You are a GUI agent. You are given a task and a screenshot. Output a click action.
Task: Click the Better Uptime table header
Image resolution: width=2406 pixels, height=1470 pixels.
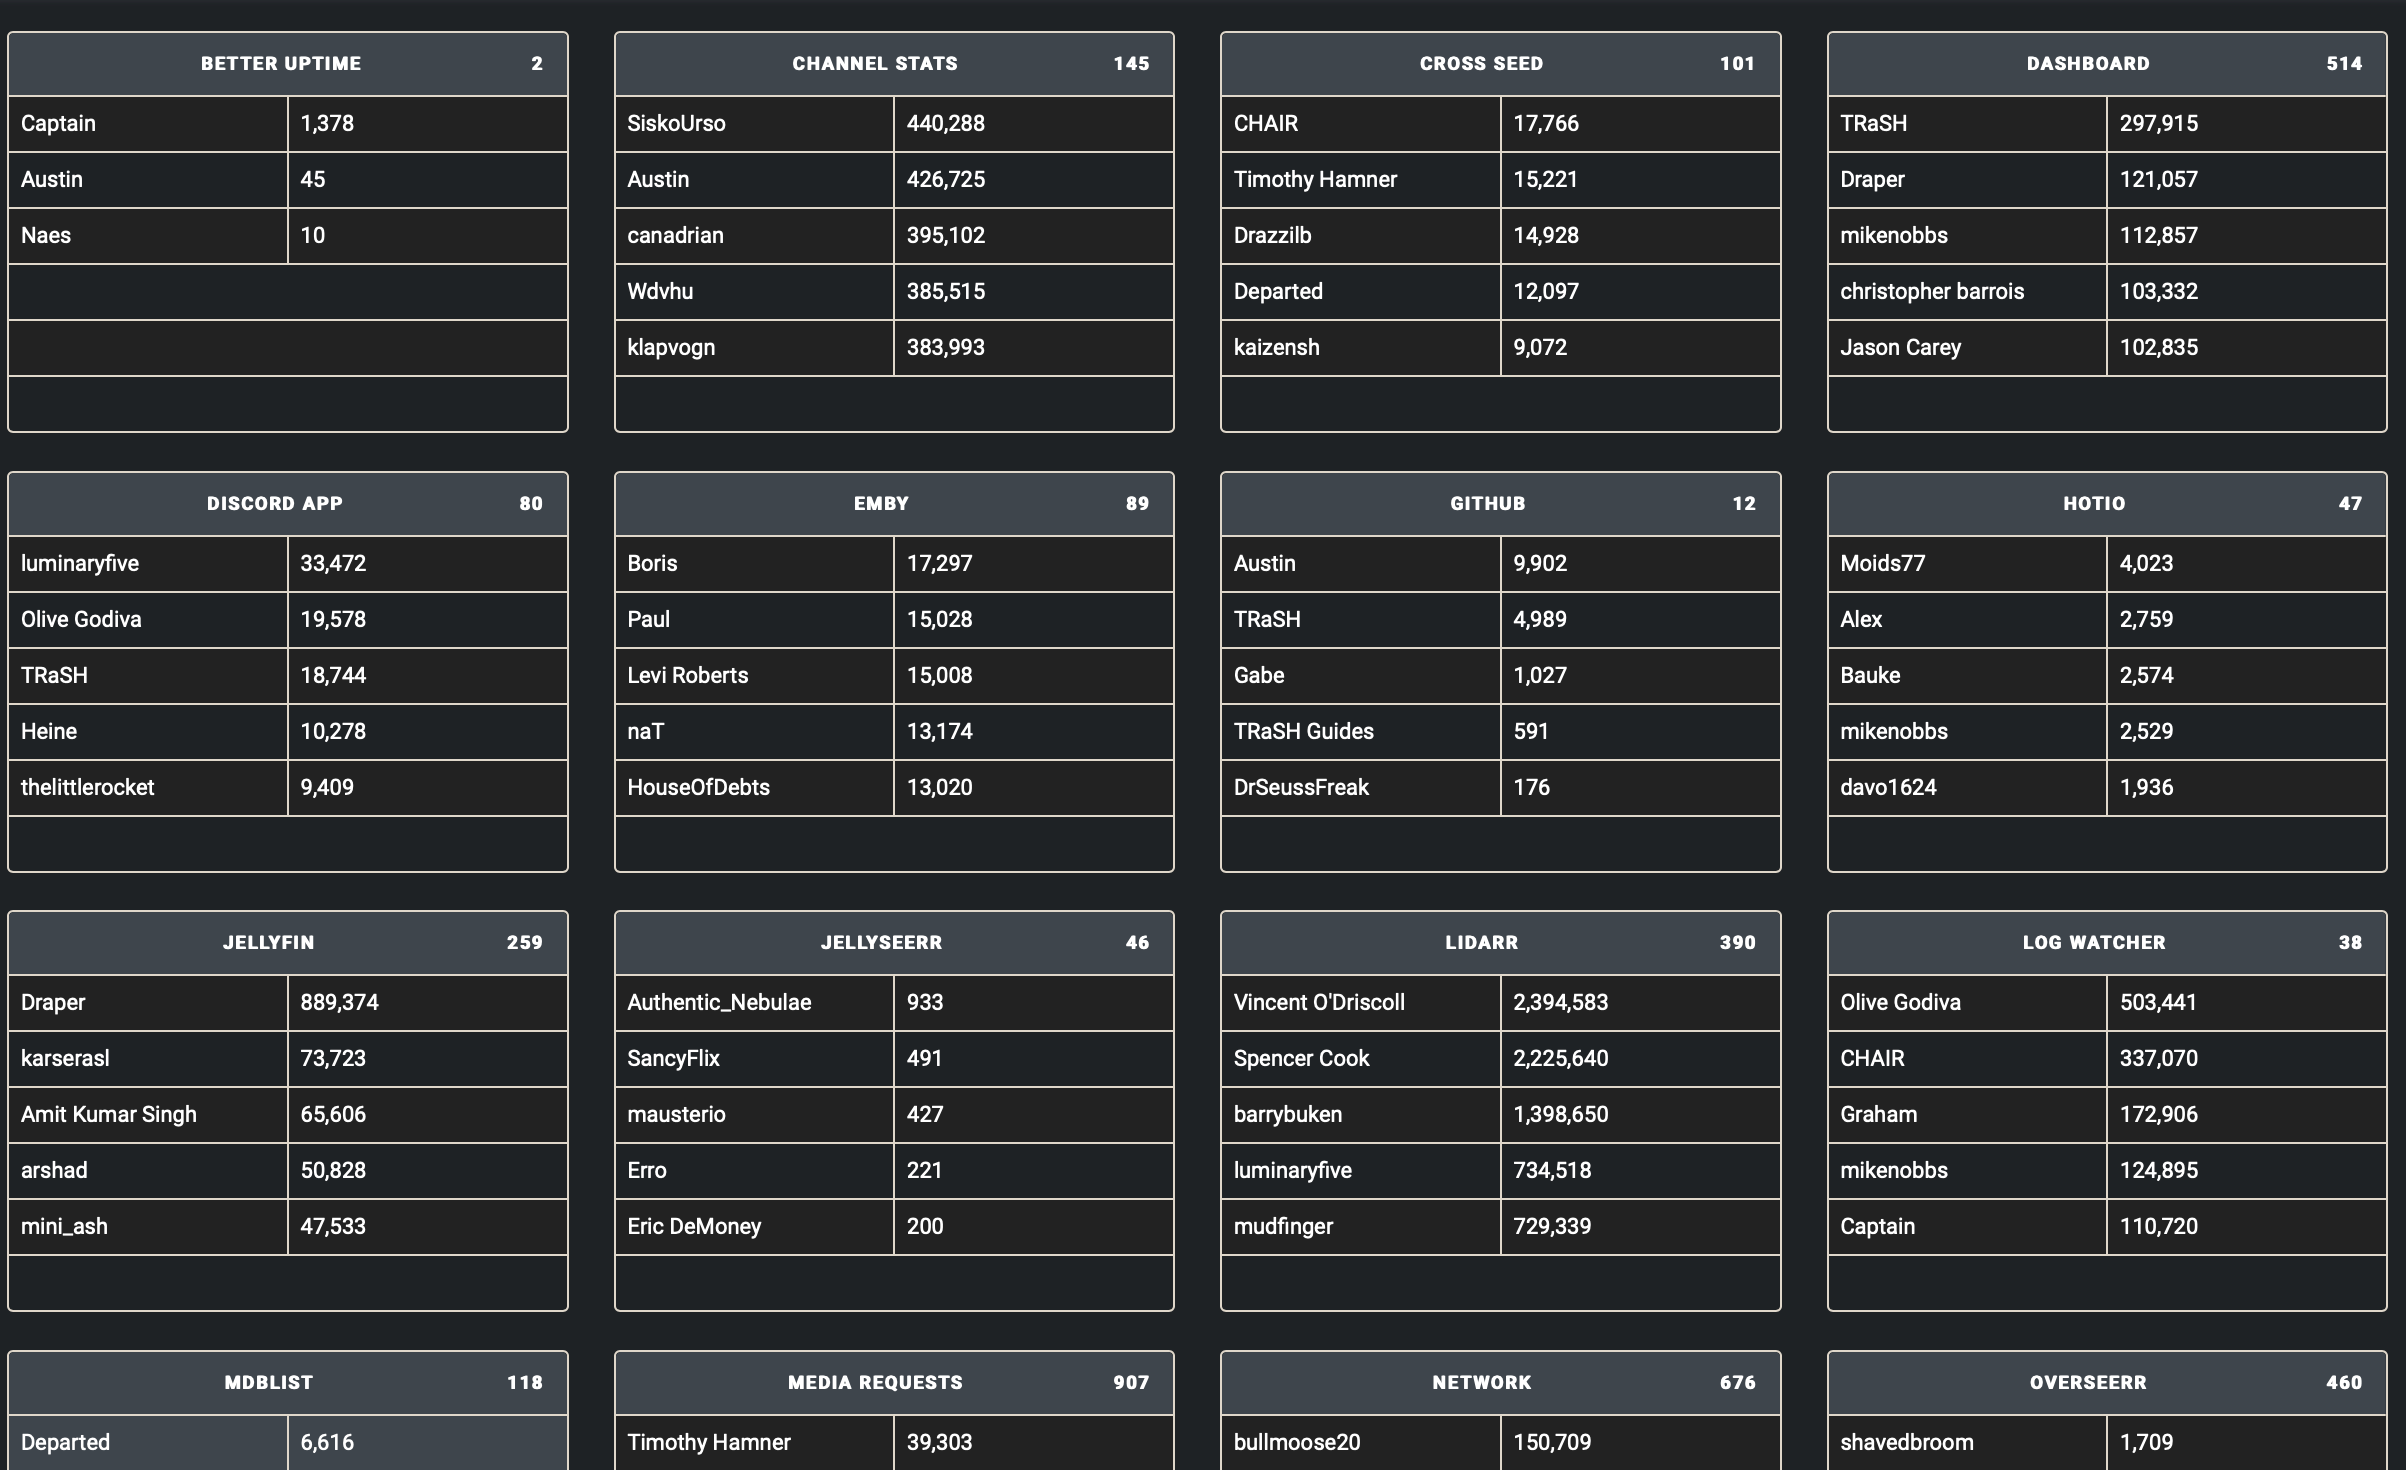281,63
